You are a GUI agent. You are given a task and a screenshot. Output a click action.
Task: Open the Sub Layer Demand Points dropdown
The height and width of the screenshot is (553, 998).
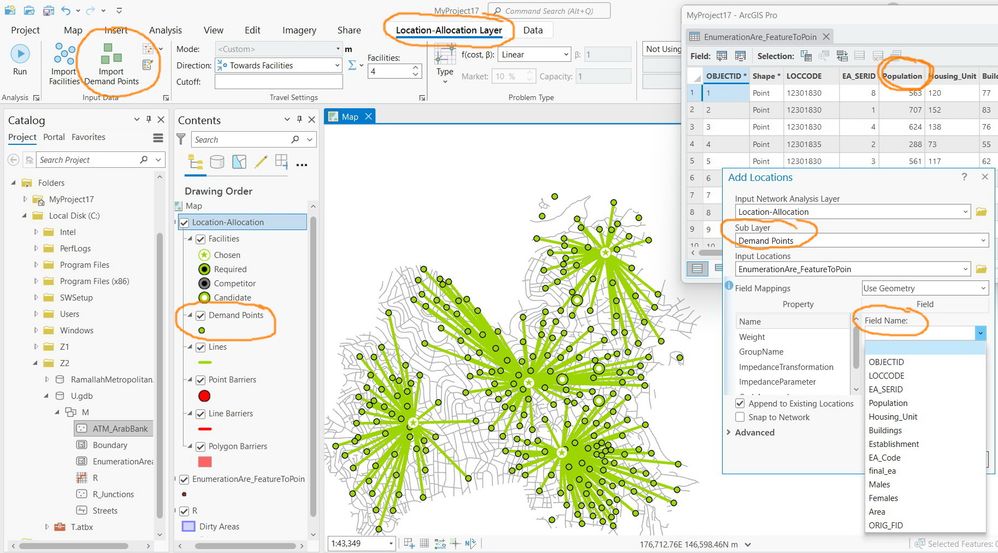point(861,241)
